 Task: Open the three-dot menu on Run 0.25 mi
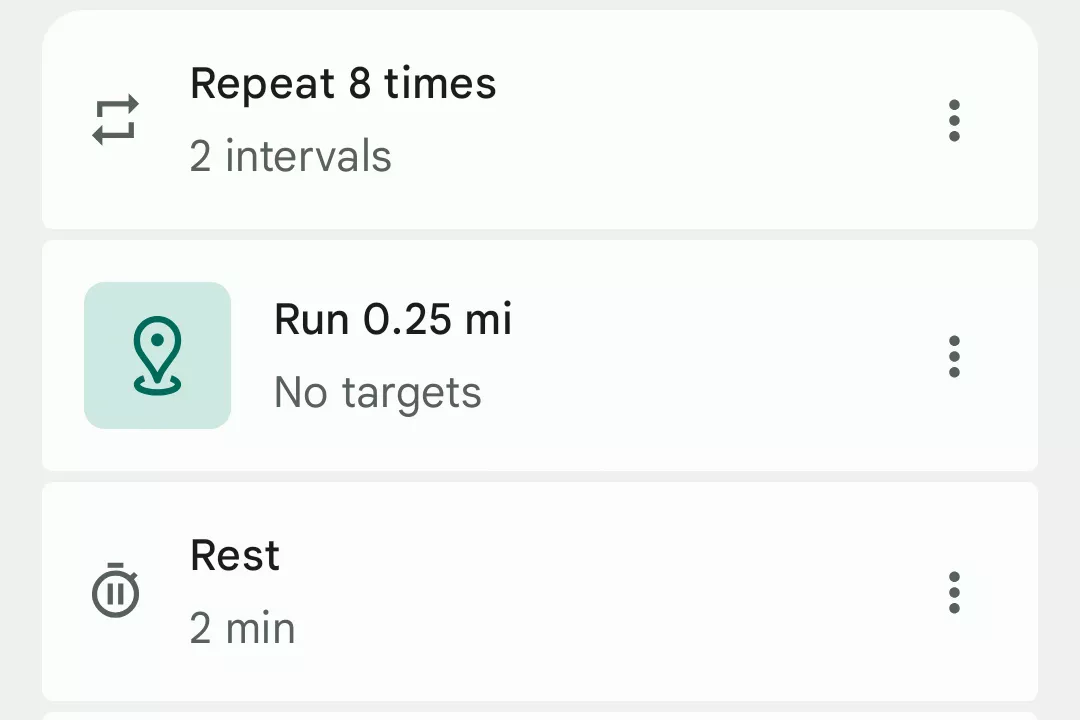coord(954,356)
